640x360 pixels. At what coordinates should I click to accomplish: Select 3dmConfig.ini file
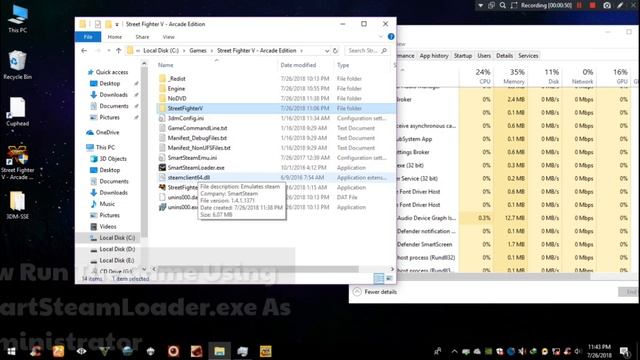[185, 118]
